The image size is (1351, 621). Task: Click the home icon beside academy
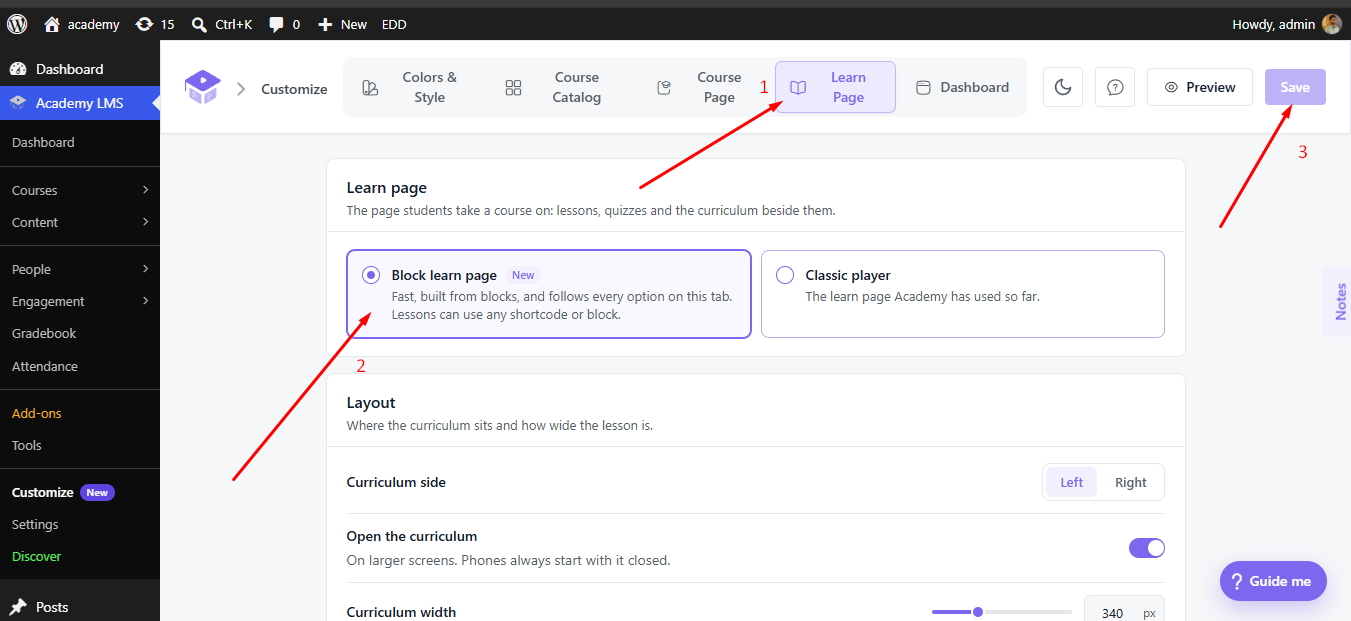tap(52, 24)
